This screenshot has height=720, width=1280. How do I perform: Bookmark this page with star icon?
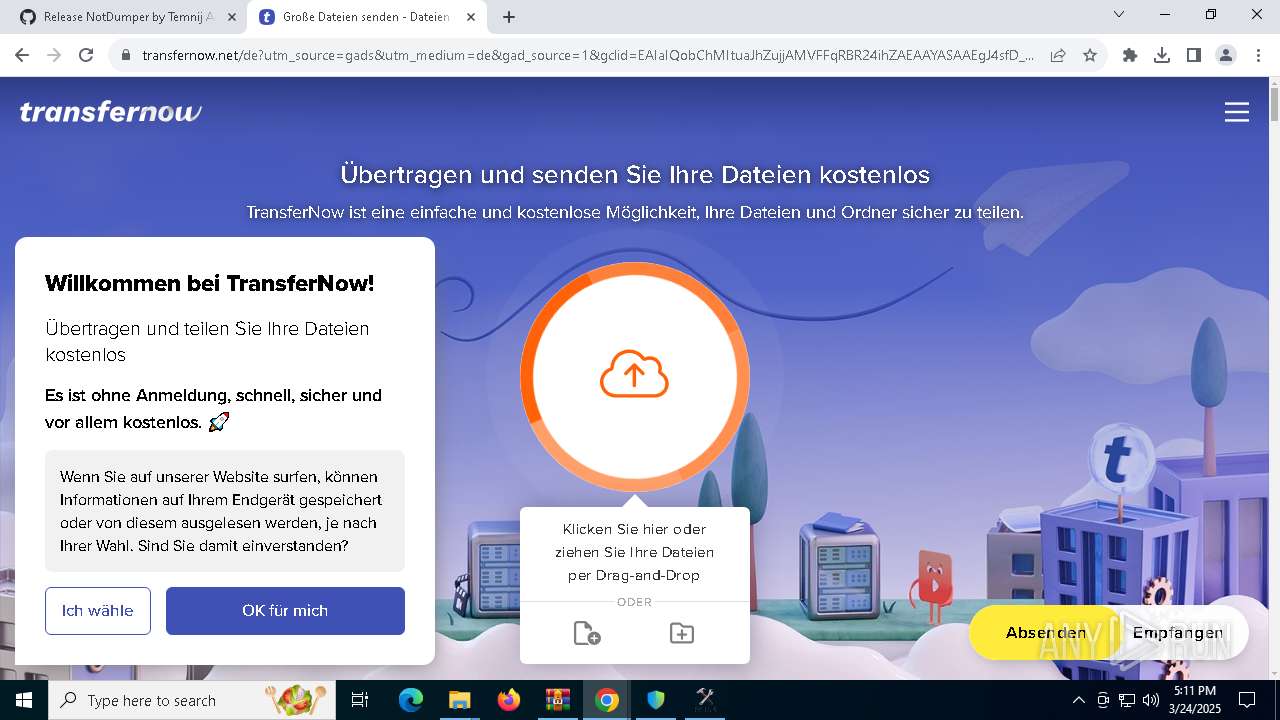click(1090, 55)
